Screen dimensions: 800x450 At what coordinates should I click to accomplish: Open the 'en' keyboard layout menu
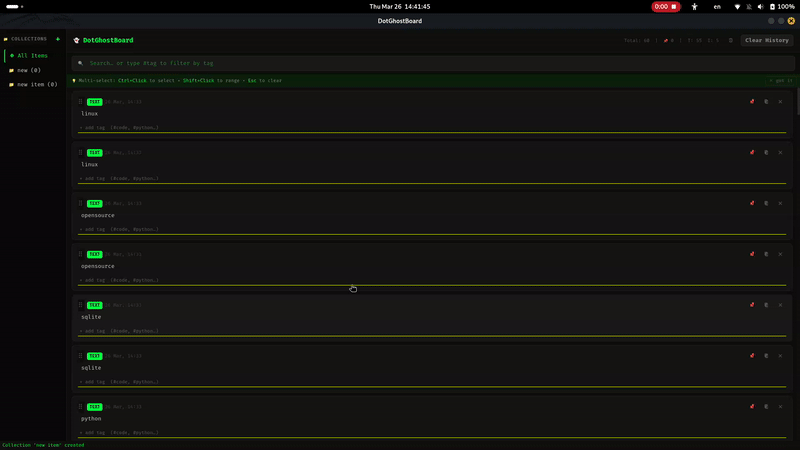(x=717, y=7)
